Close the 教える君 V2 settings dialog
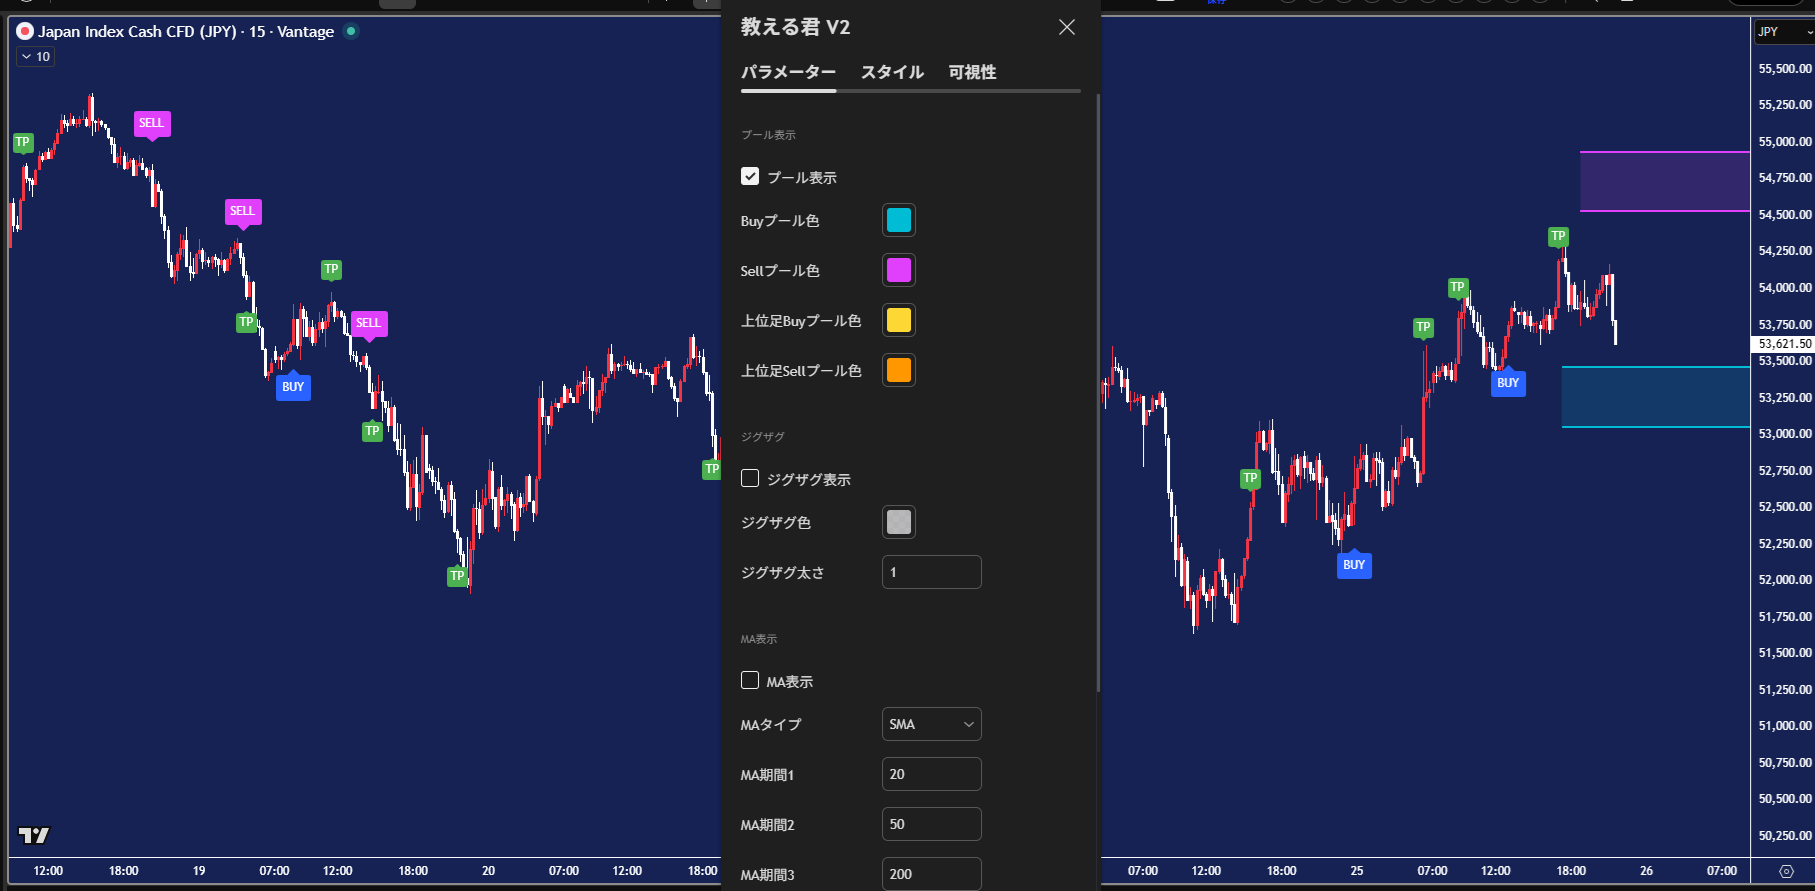Screen dimensions: 1815x891 [x=1067, y=27]
